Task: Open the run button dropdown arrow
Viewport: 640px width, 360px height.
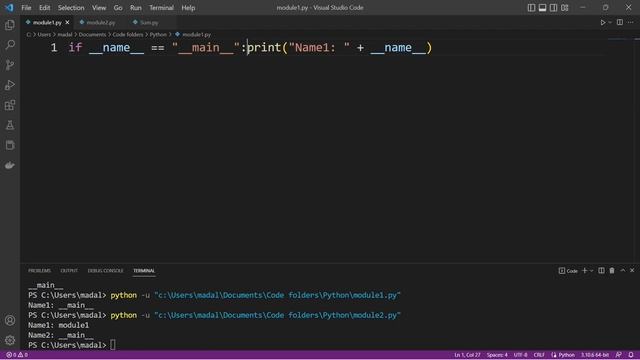Action: coord(610,22)
